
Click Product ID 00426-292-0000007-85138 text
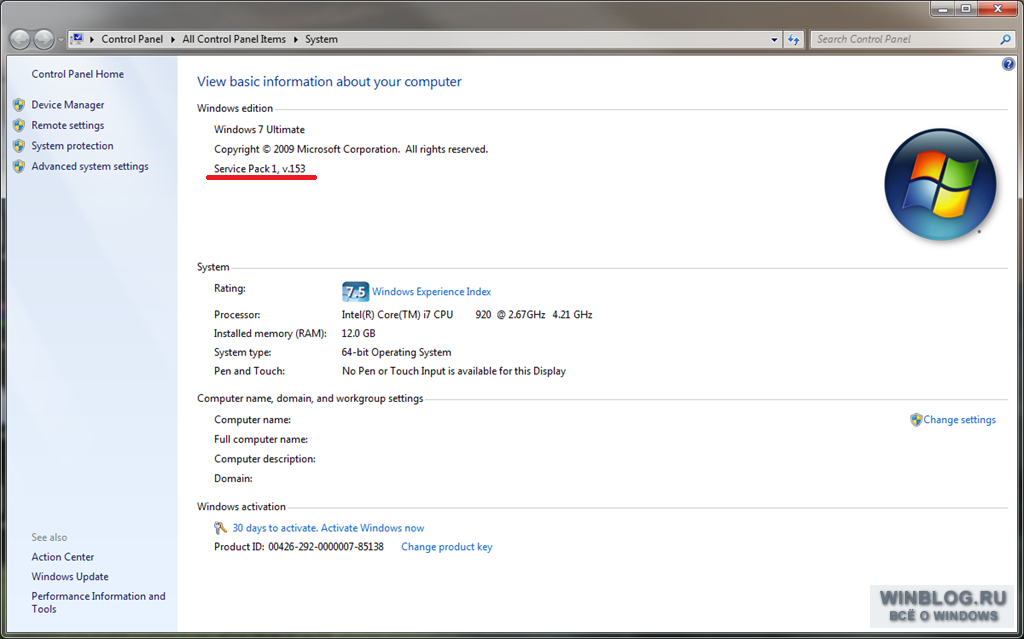coord(298,547)
